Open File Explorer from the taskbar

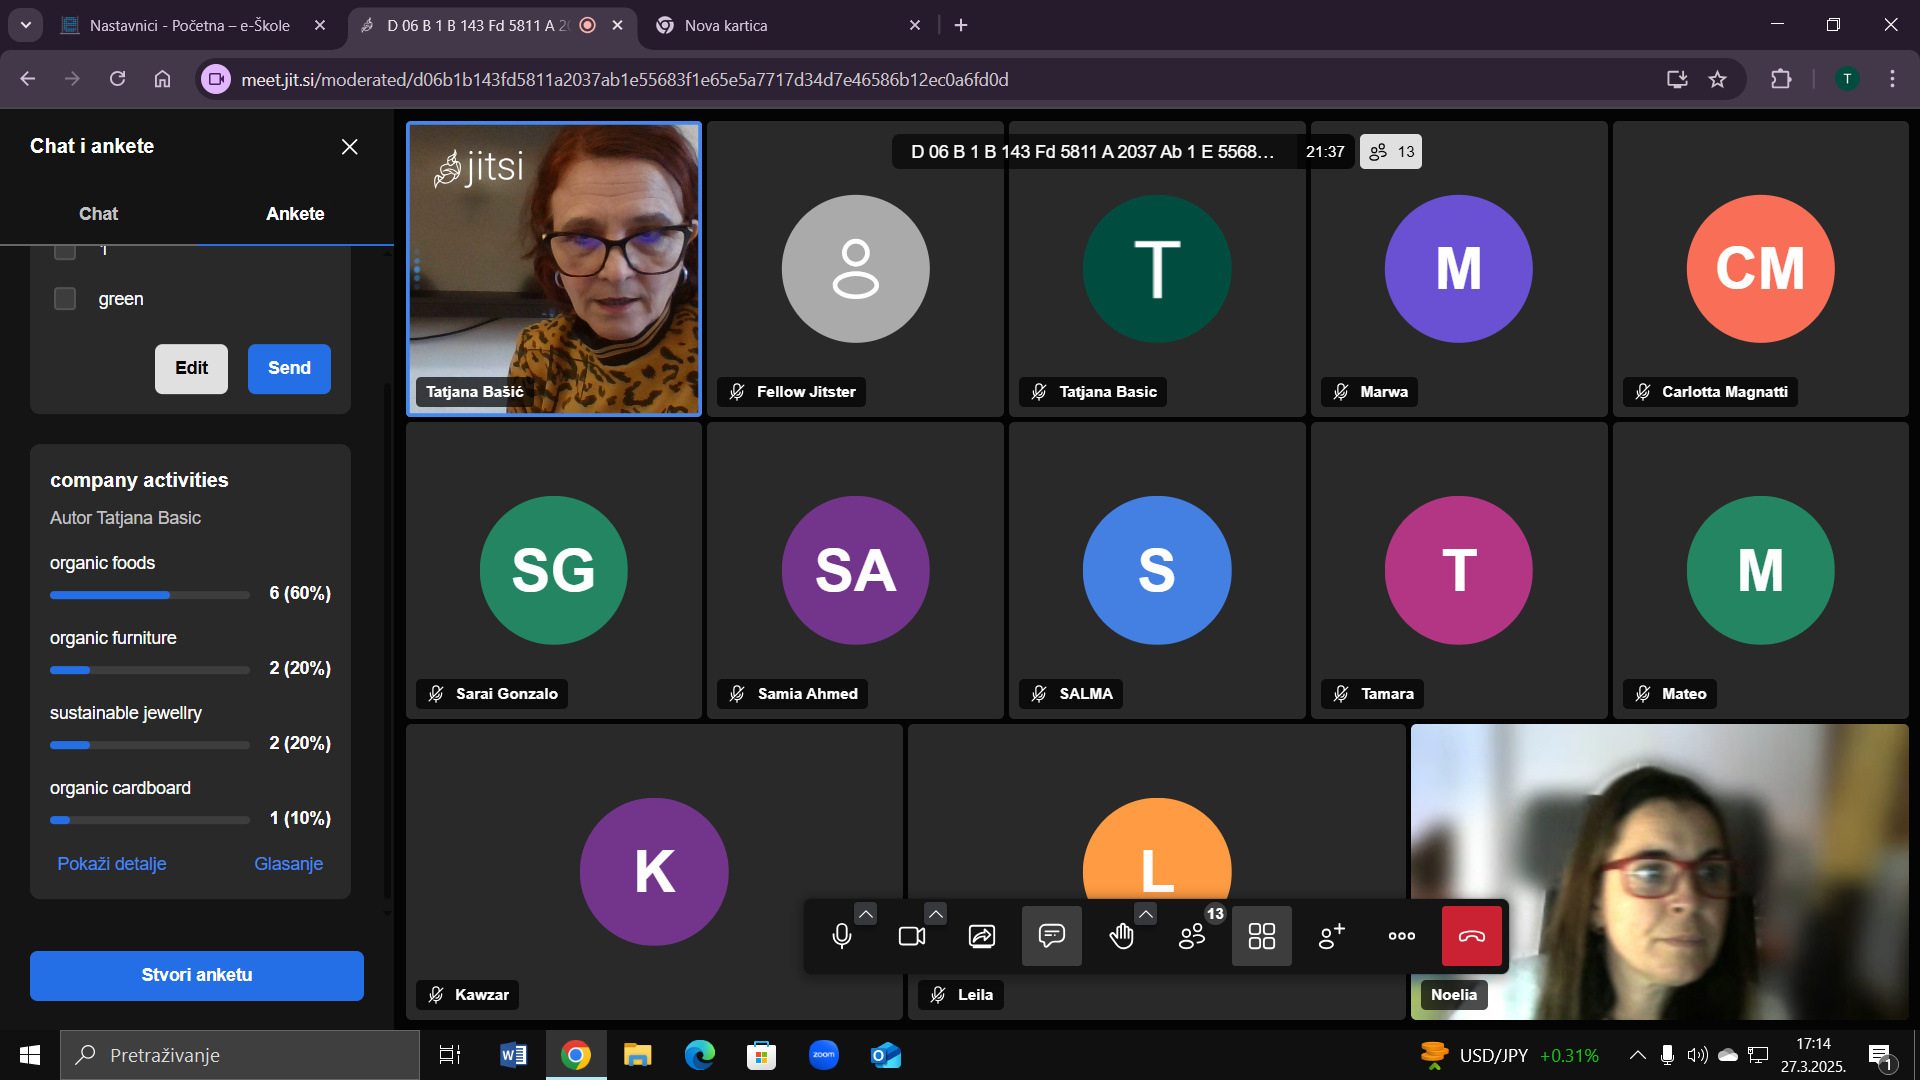click(x=637, y=1055)
